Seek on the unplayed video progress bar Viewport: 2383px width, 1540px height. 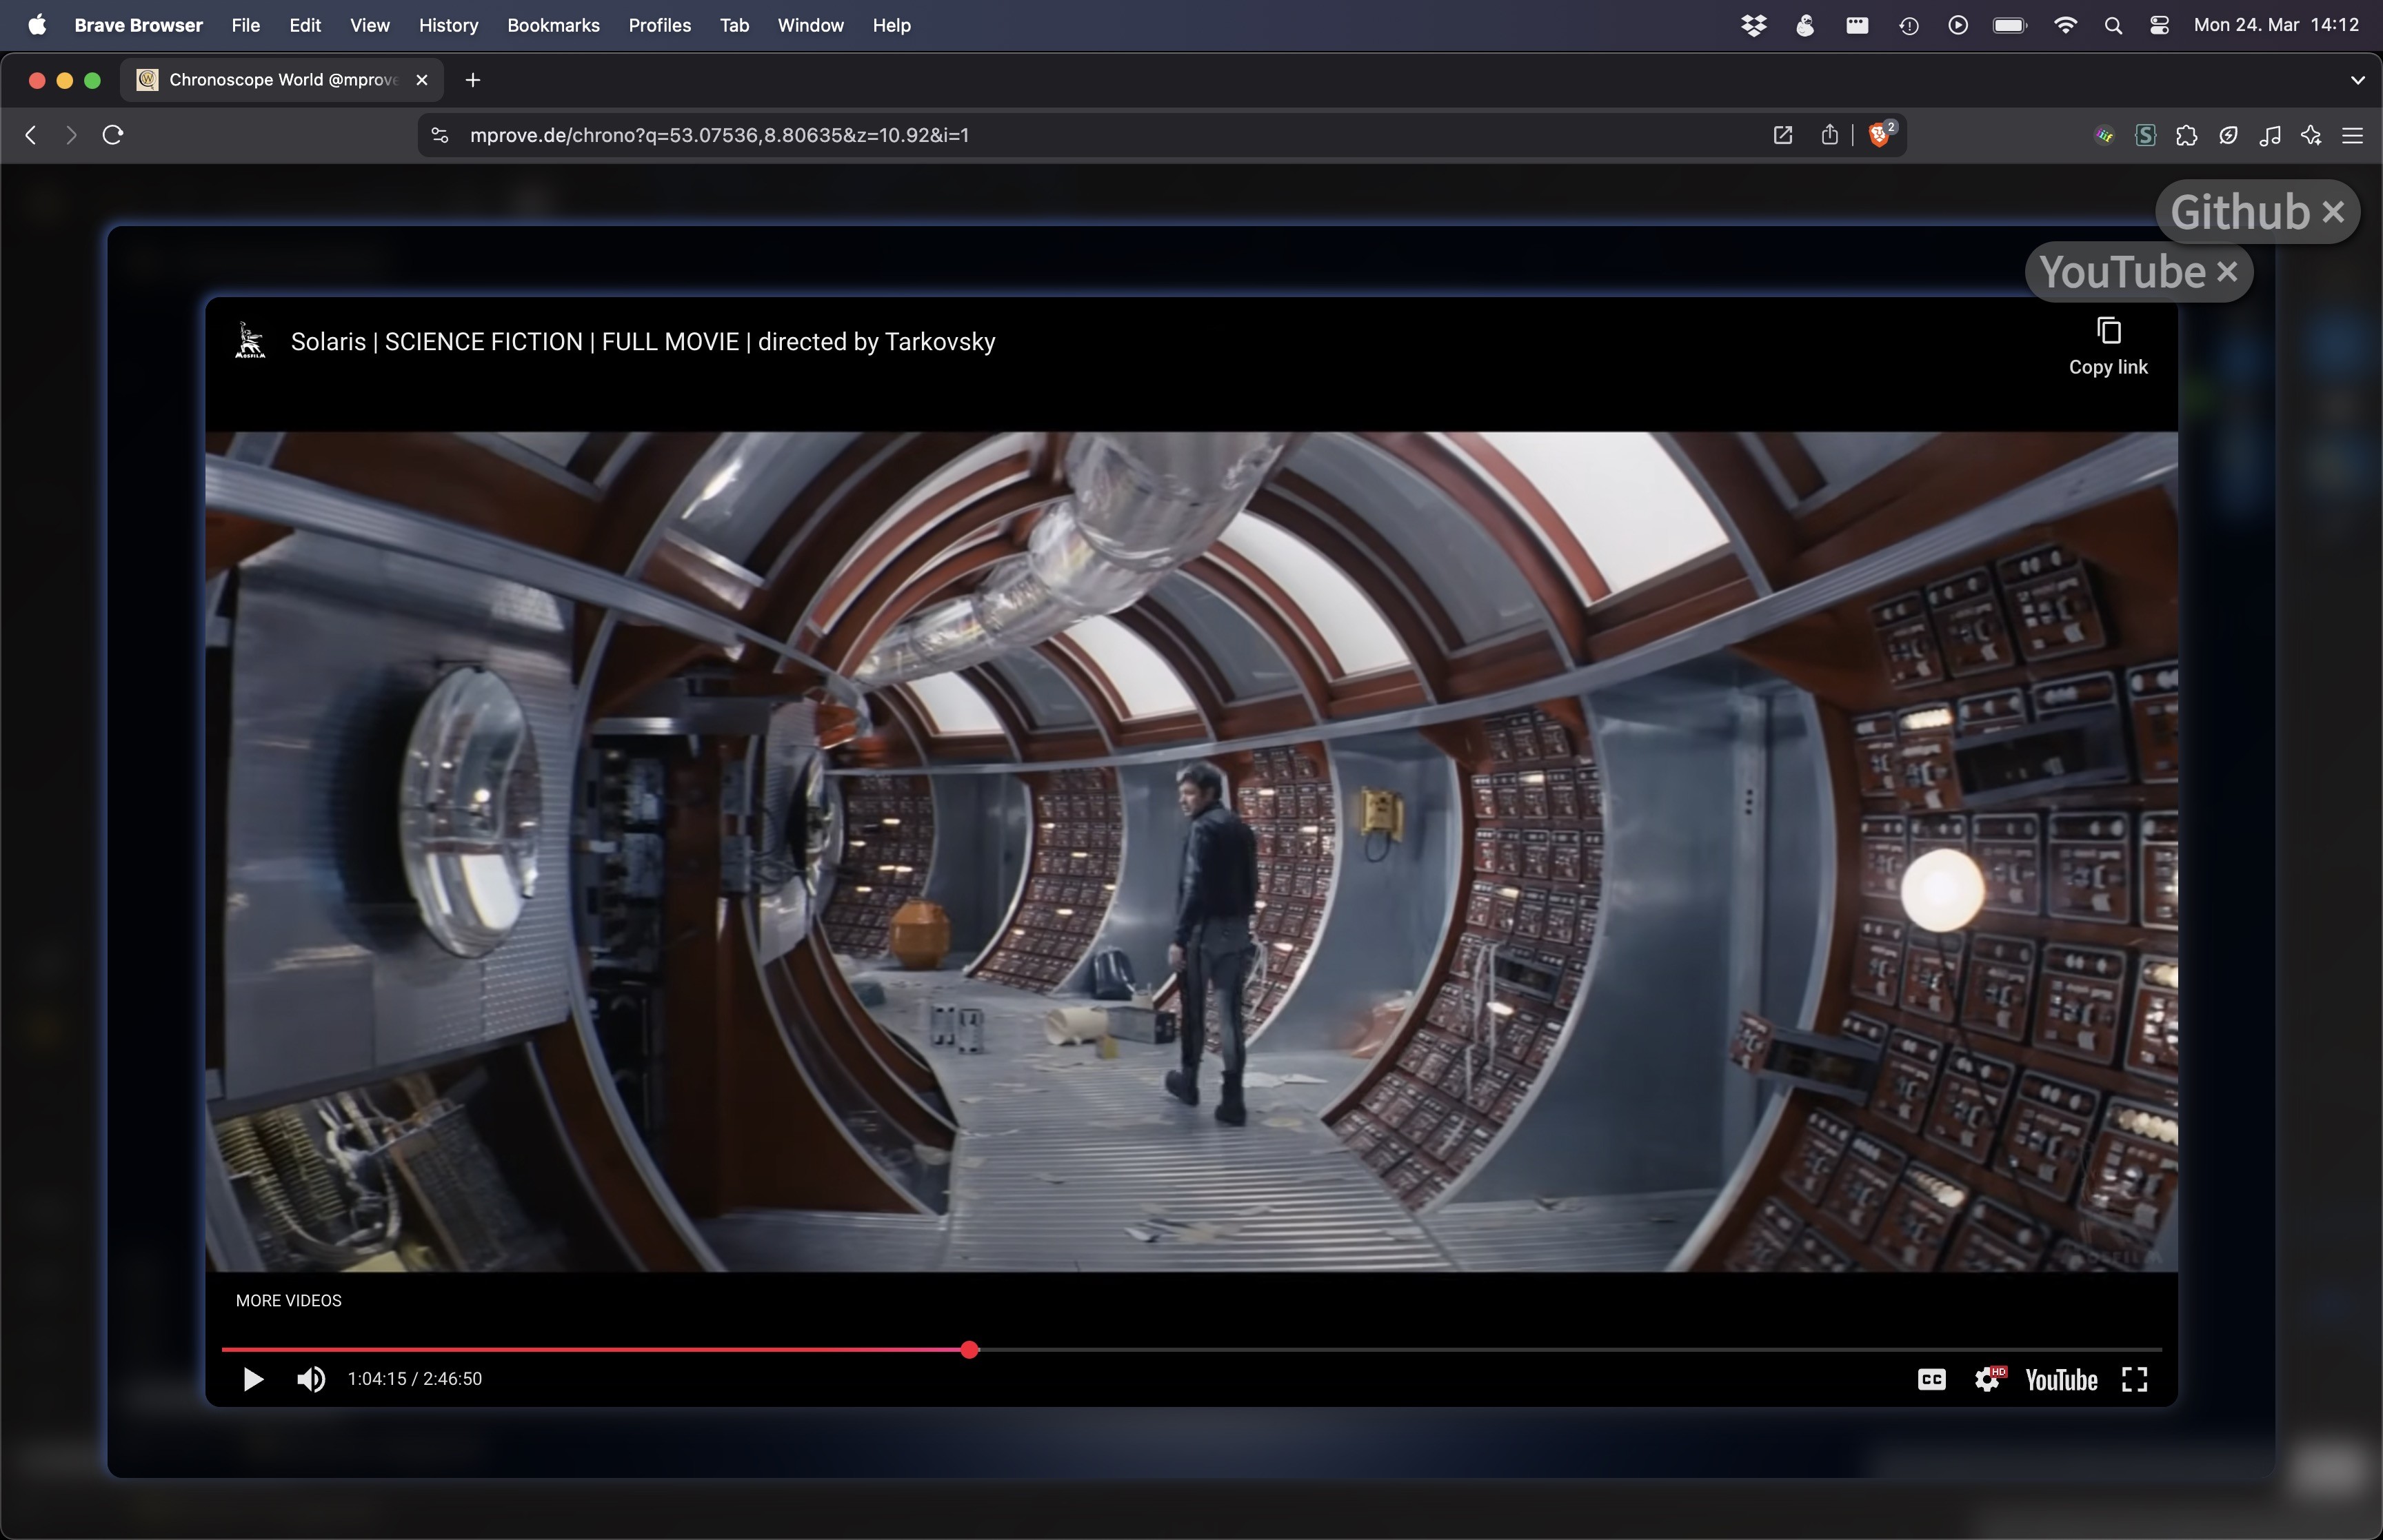point(1570,1350)
